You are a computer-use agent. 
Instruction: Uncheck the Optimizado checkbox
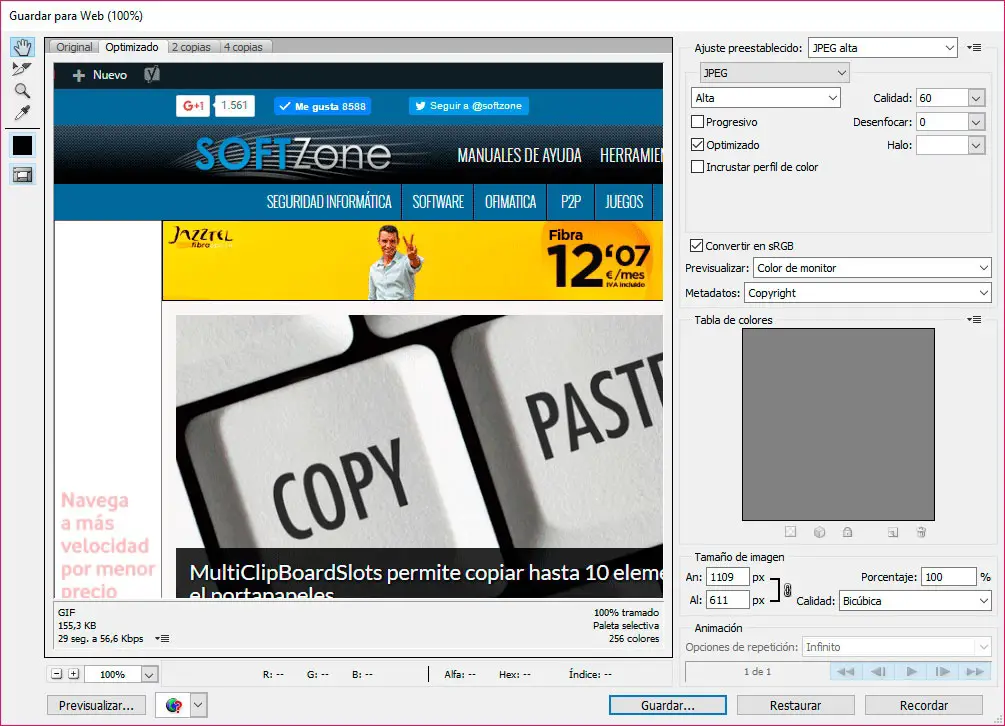tap(697, 144)
